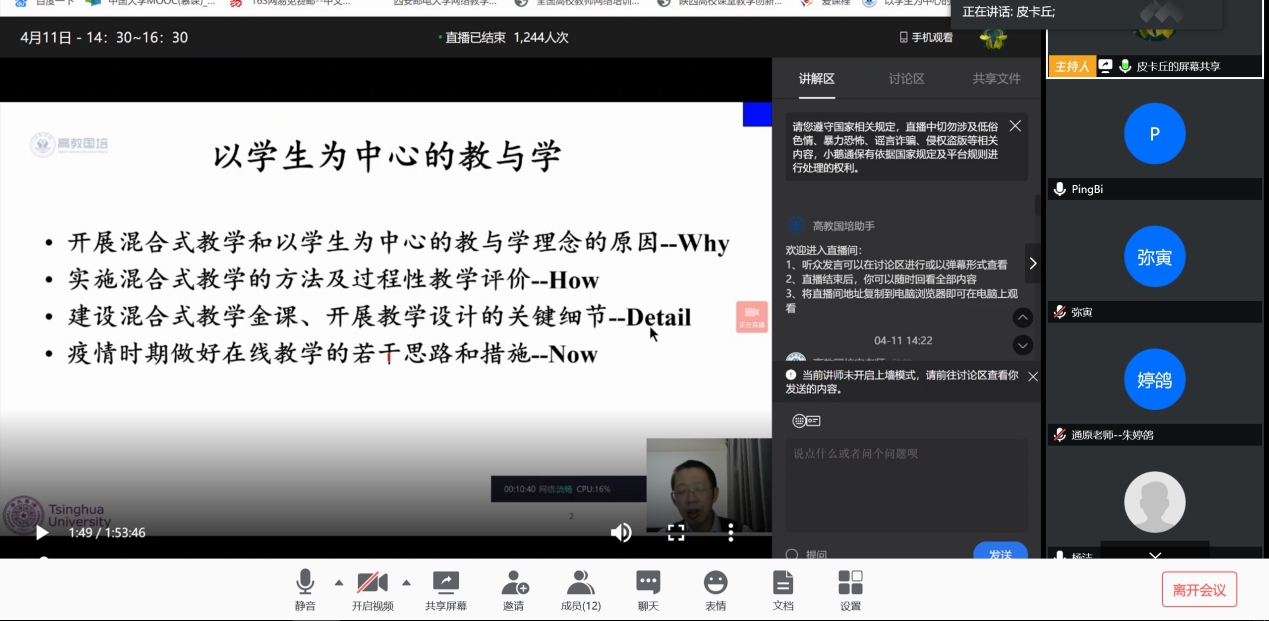This screenshot has height=621, width=1269.
Task: Expand video options arrow beside 开启视频
Action: point(406,582)
